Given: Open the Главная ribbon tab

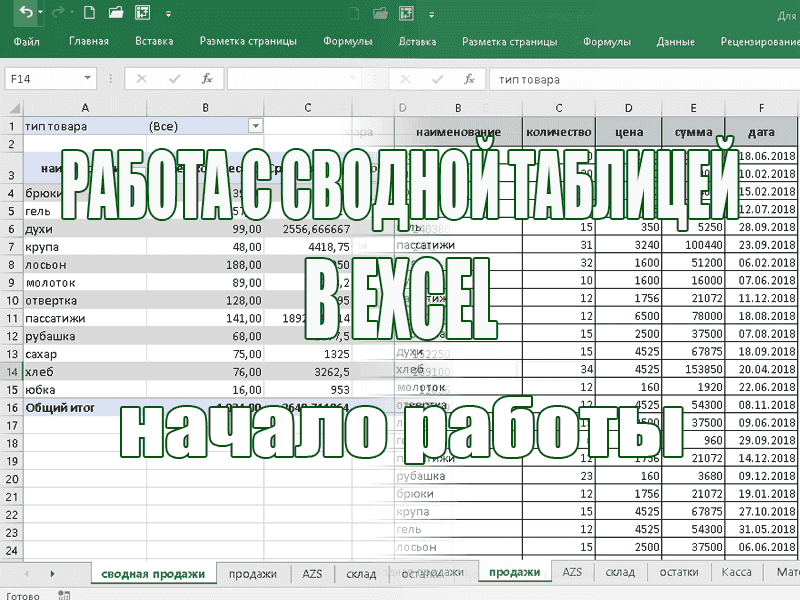Looking at the screenshot, I should coord(89,42).
